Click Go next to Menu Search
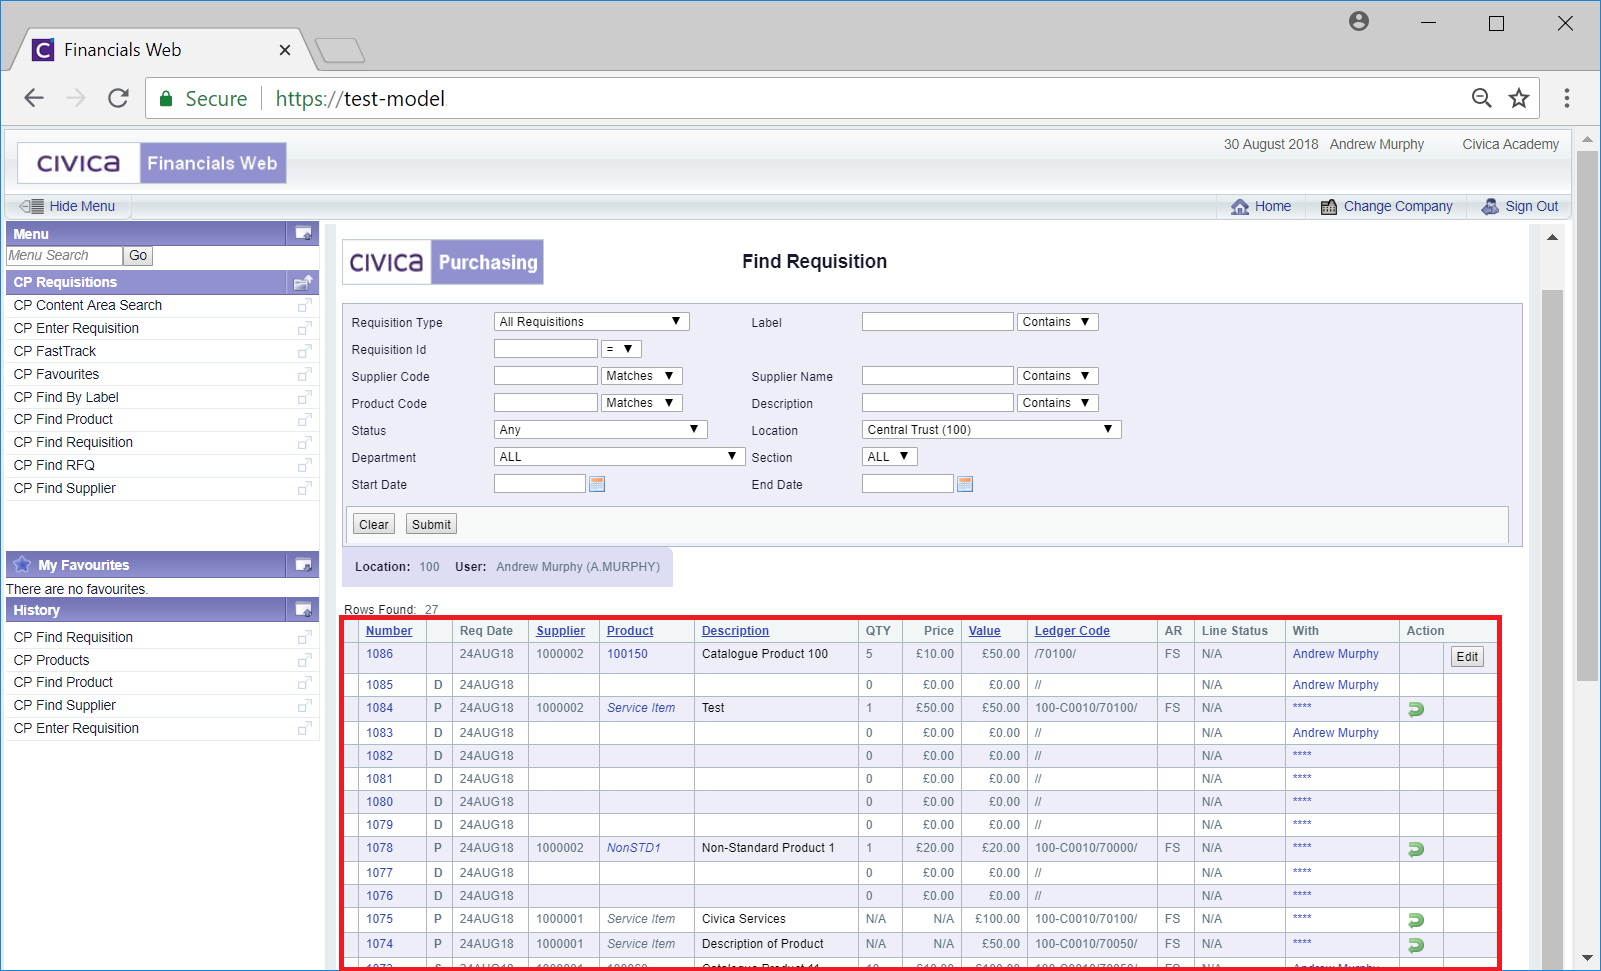 138,255
